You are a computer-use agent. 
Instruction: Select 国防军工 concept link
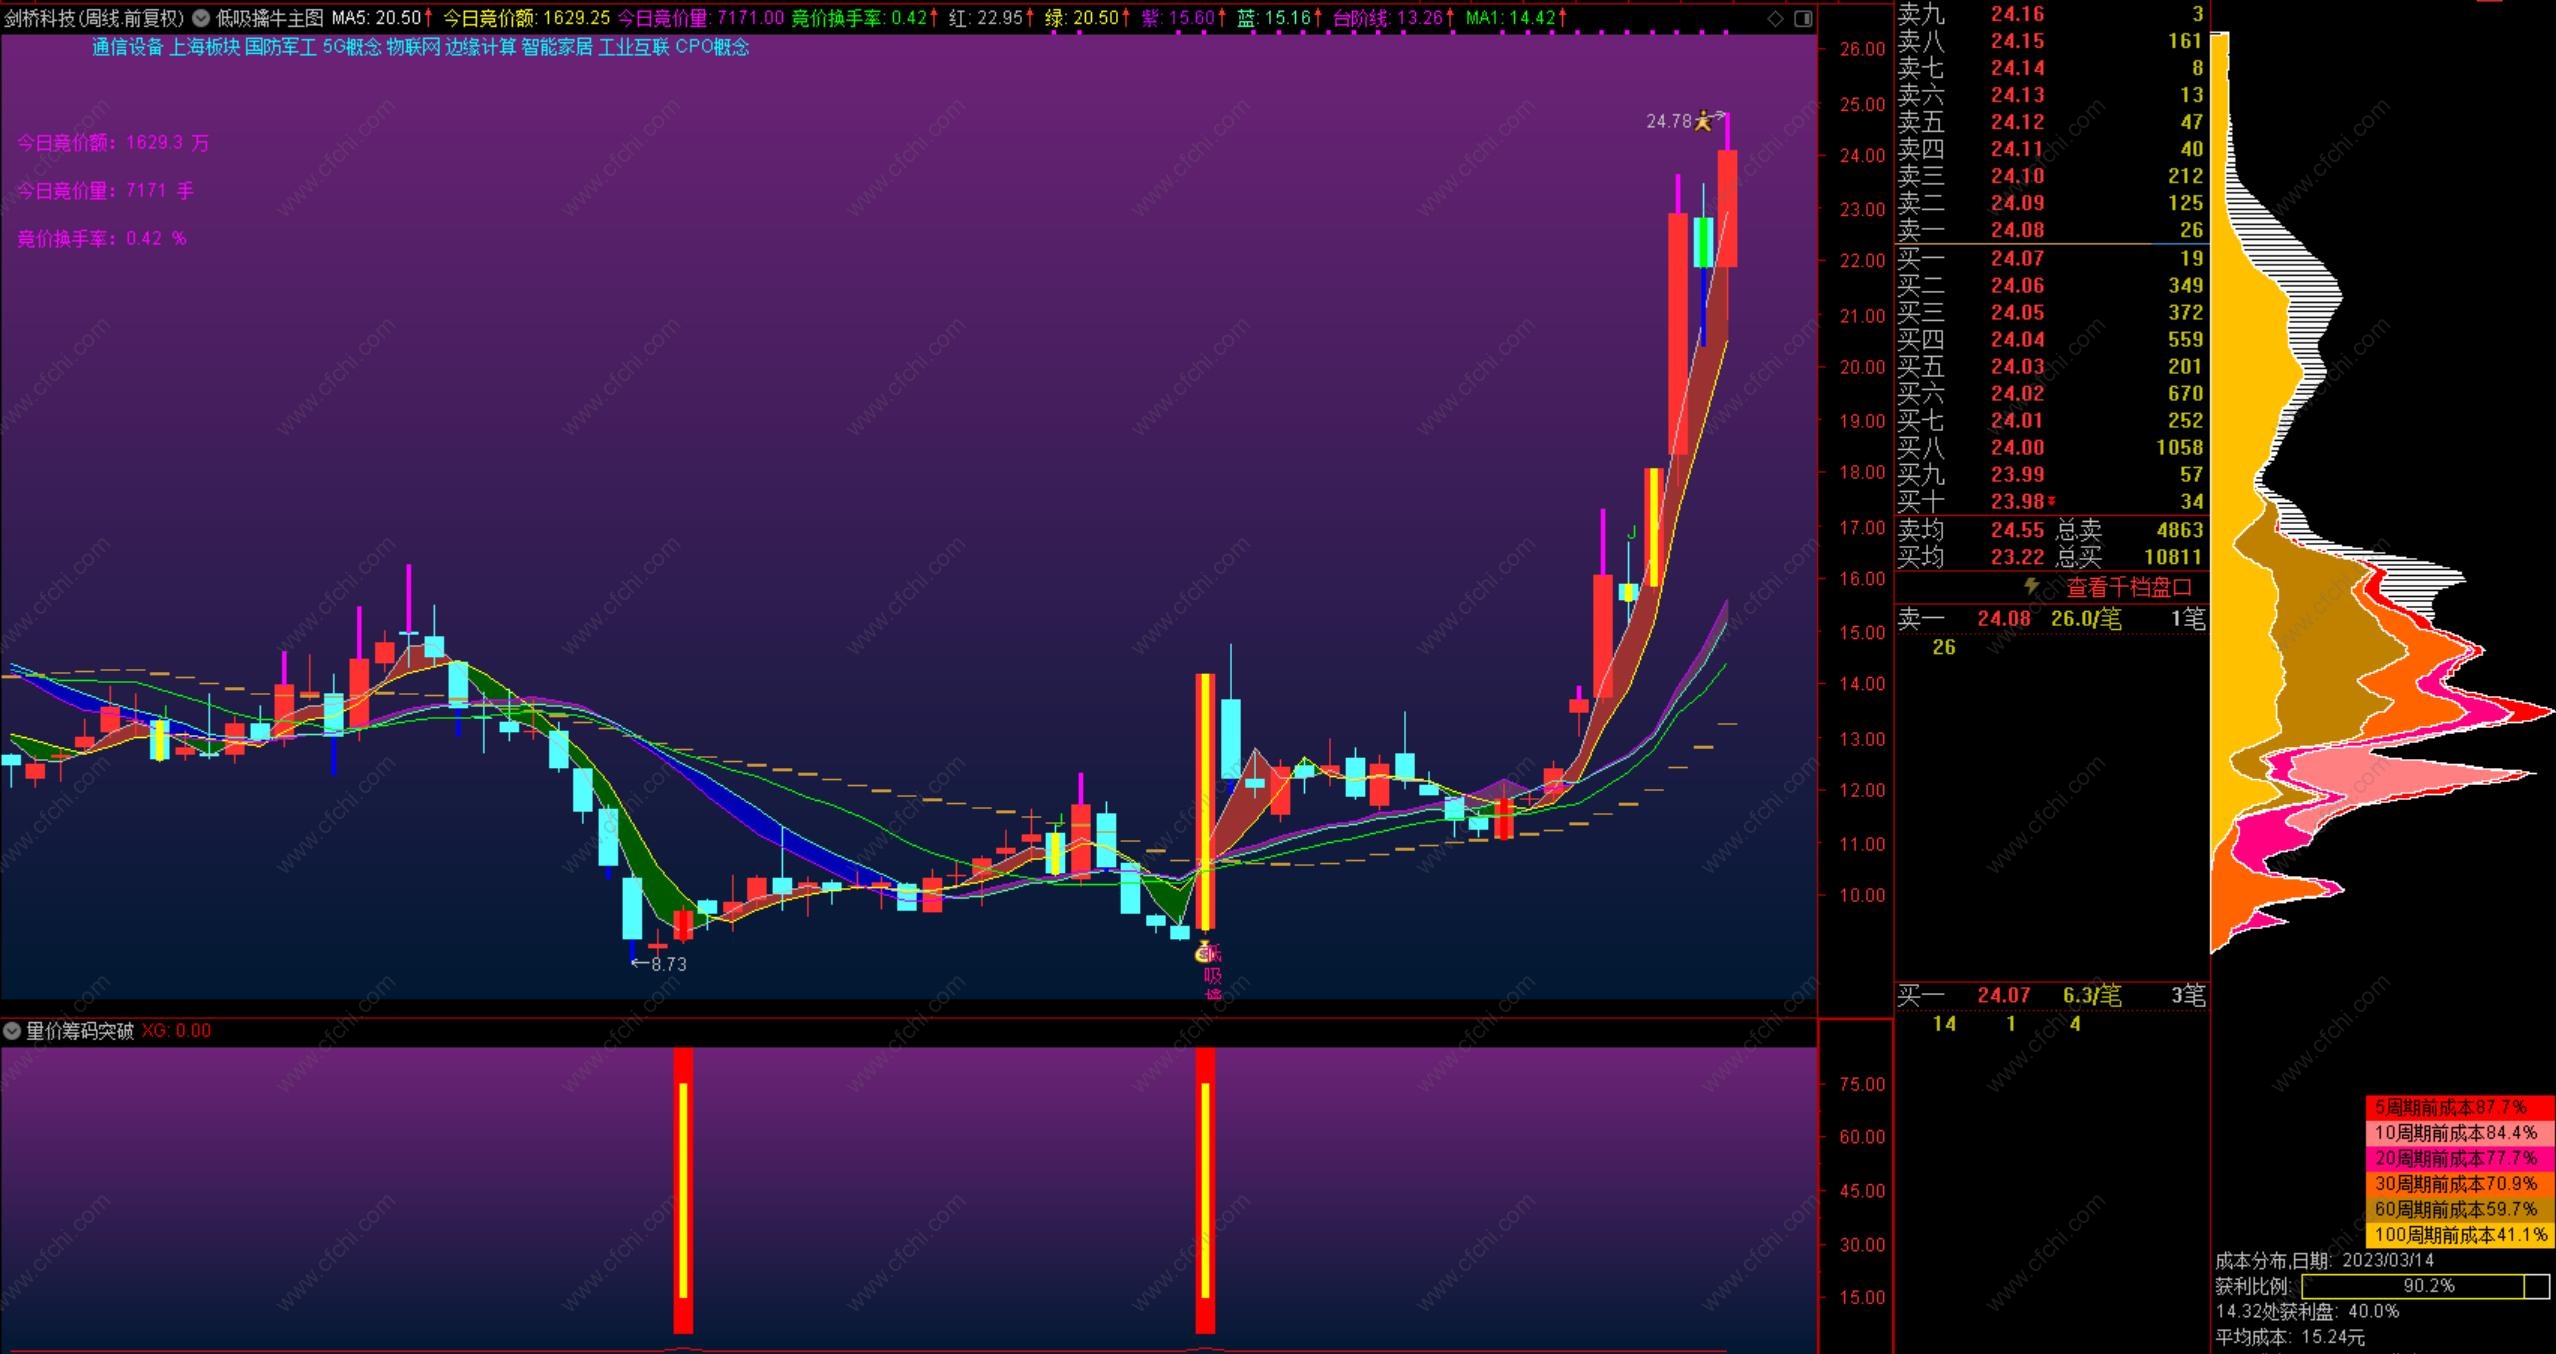(x=280, y=47)
